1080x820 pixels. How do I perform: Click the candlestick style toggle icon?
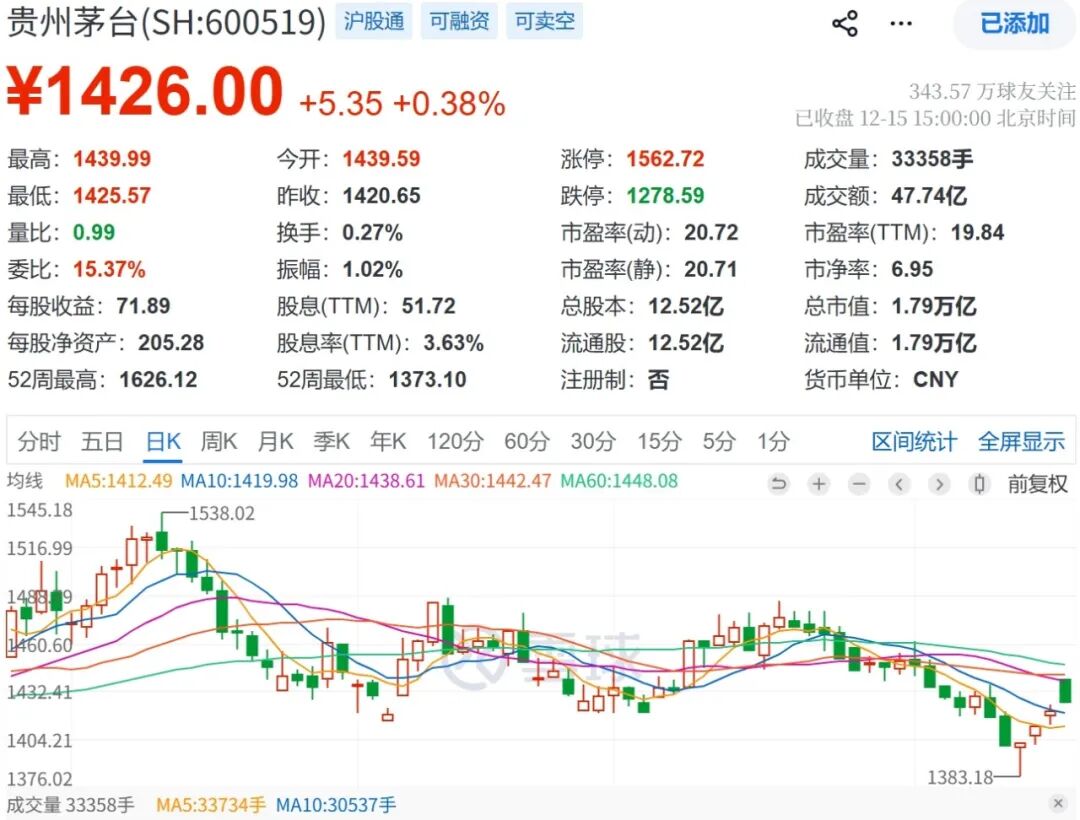coord(979,484)
